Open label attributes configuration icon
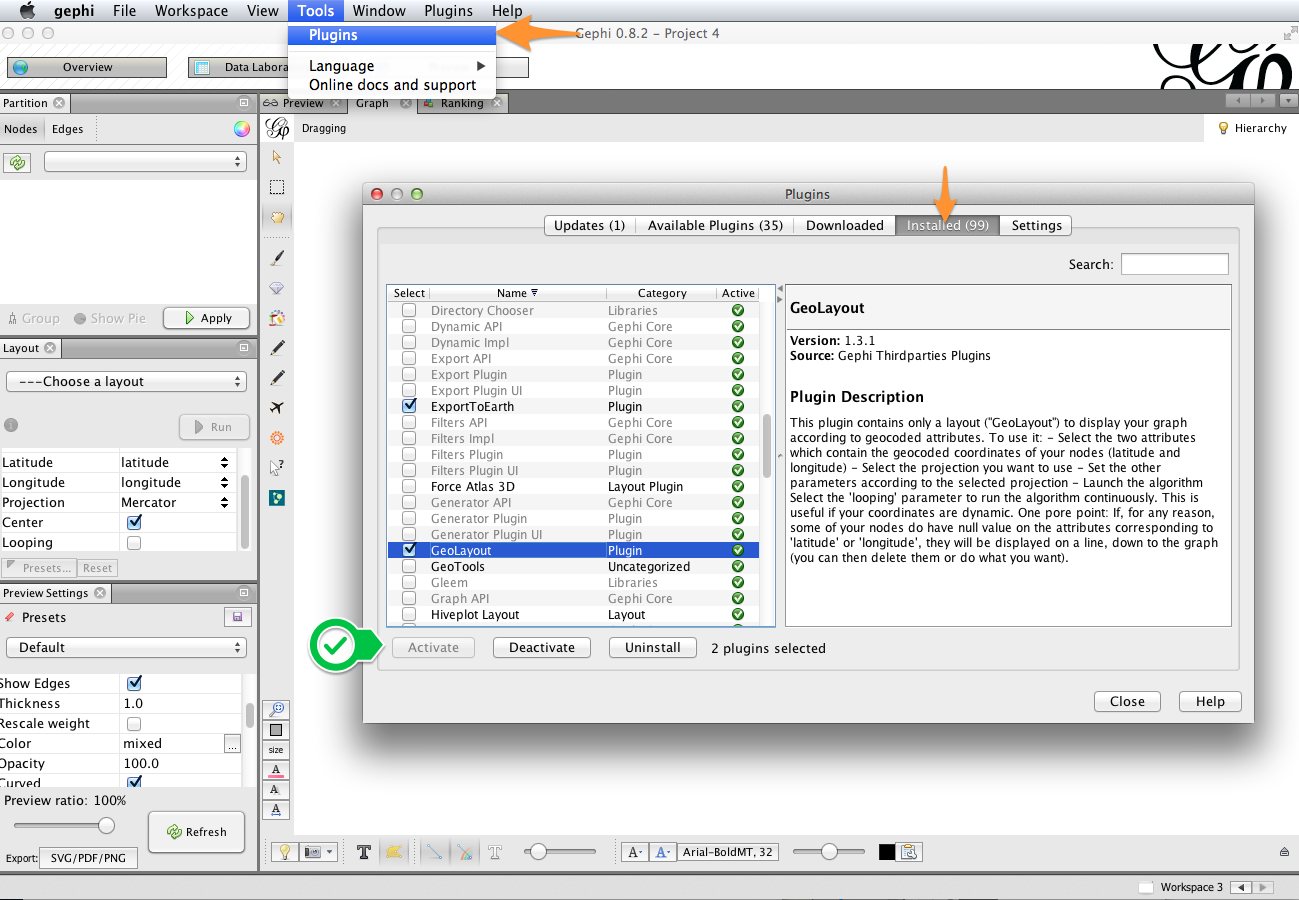The image size is (1299, 900). (x=909, y=852)
